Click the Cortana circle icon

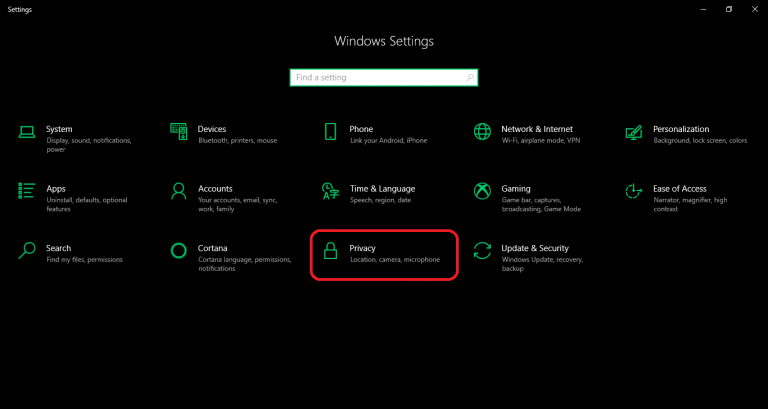click(x=179, y=250)
